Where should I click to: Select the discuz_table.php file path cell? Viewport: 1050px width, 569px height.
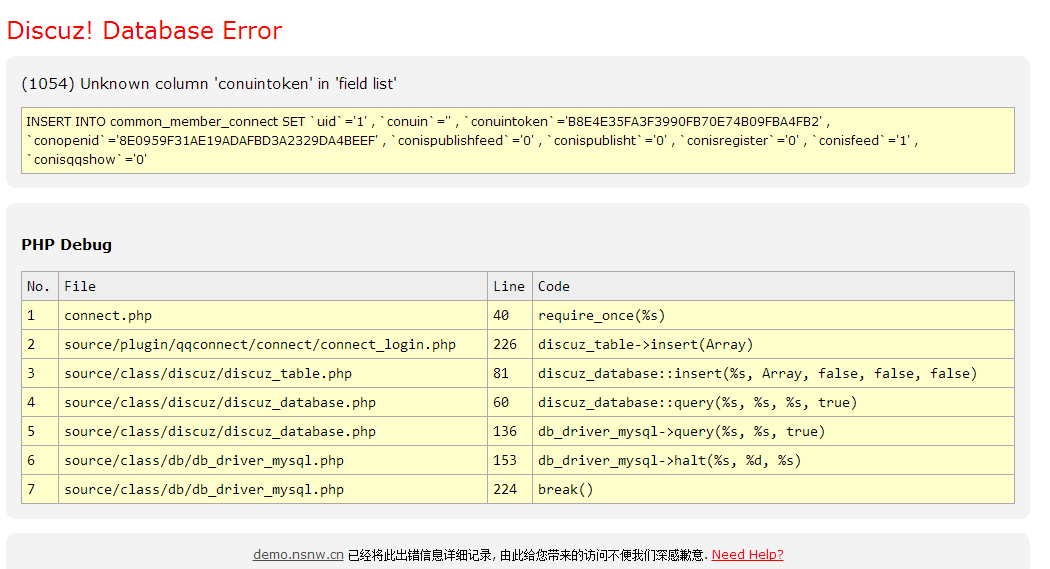click(273, 374)
